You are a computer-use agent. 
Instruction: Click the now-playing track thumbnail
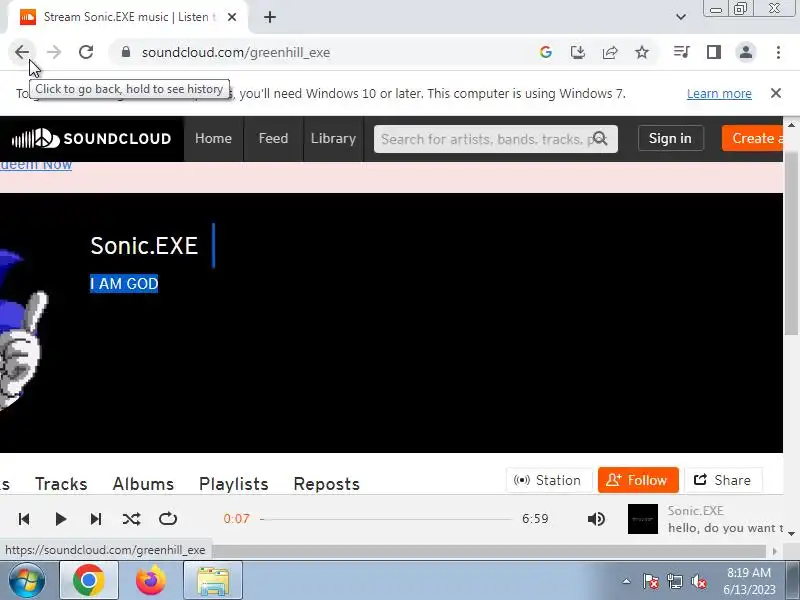coord(642,519)
